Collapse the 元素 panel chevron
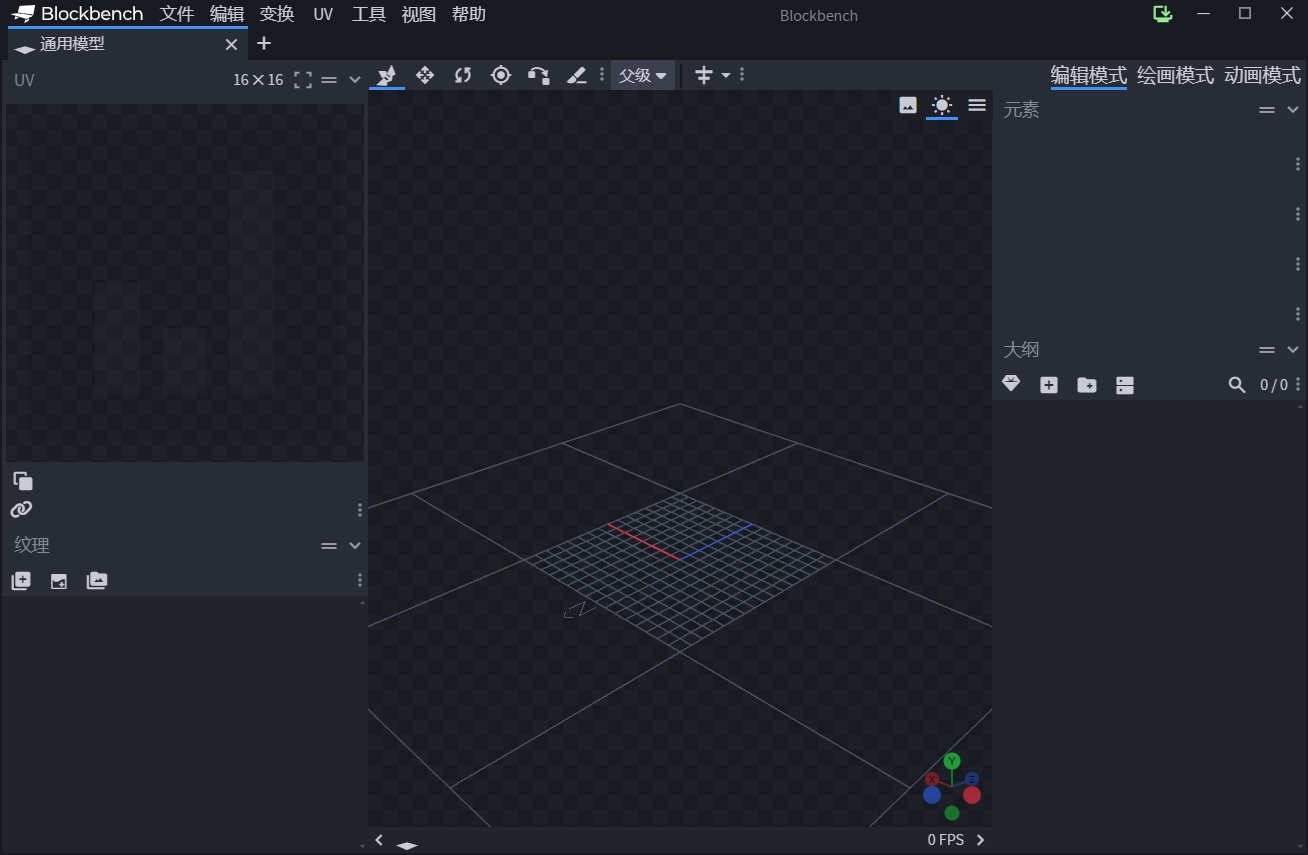 1292,110
